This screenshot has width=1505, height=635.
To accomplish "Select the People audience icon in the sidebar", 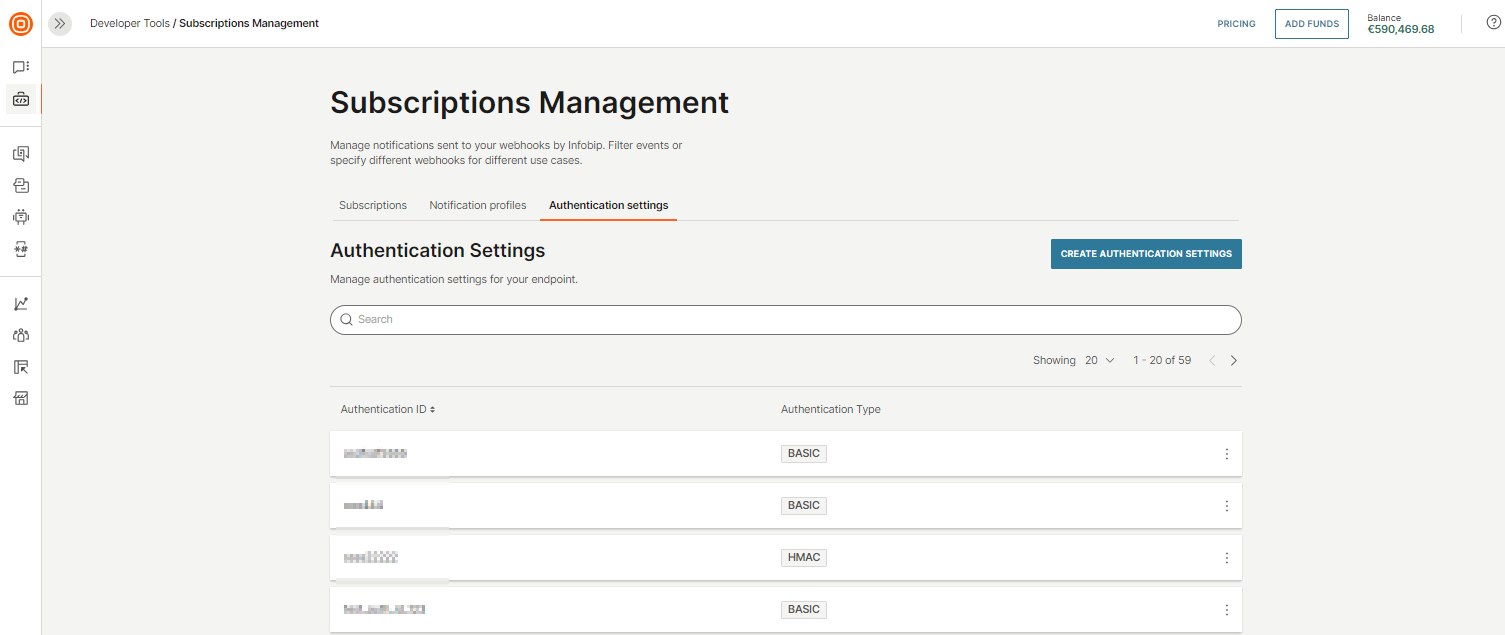I will (20, 334).
